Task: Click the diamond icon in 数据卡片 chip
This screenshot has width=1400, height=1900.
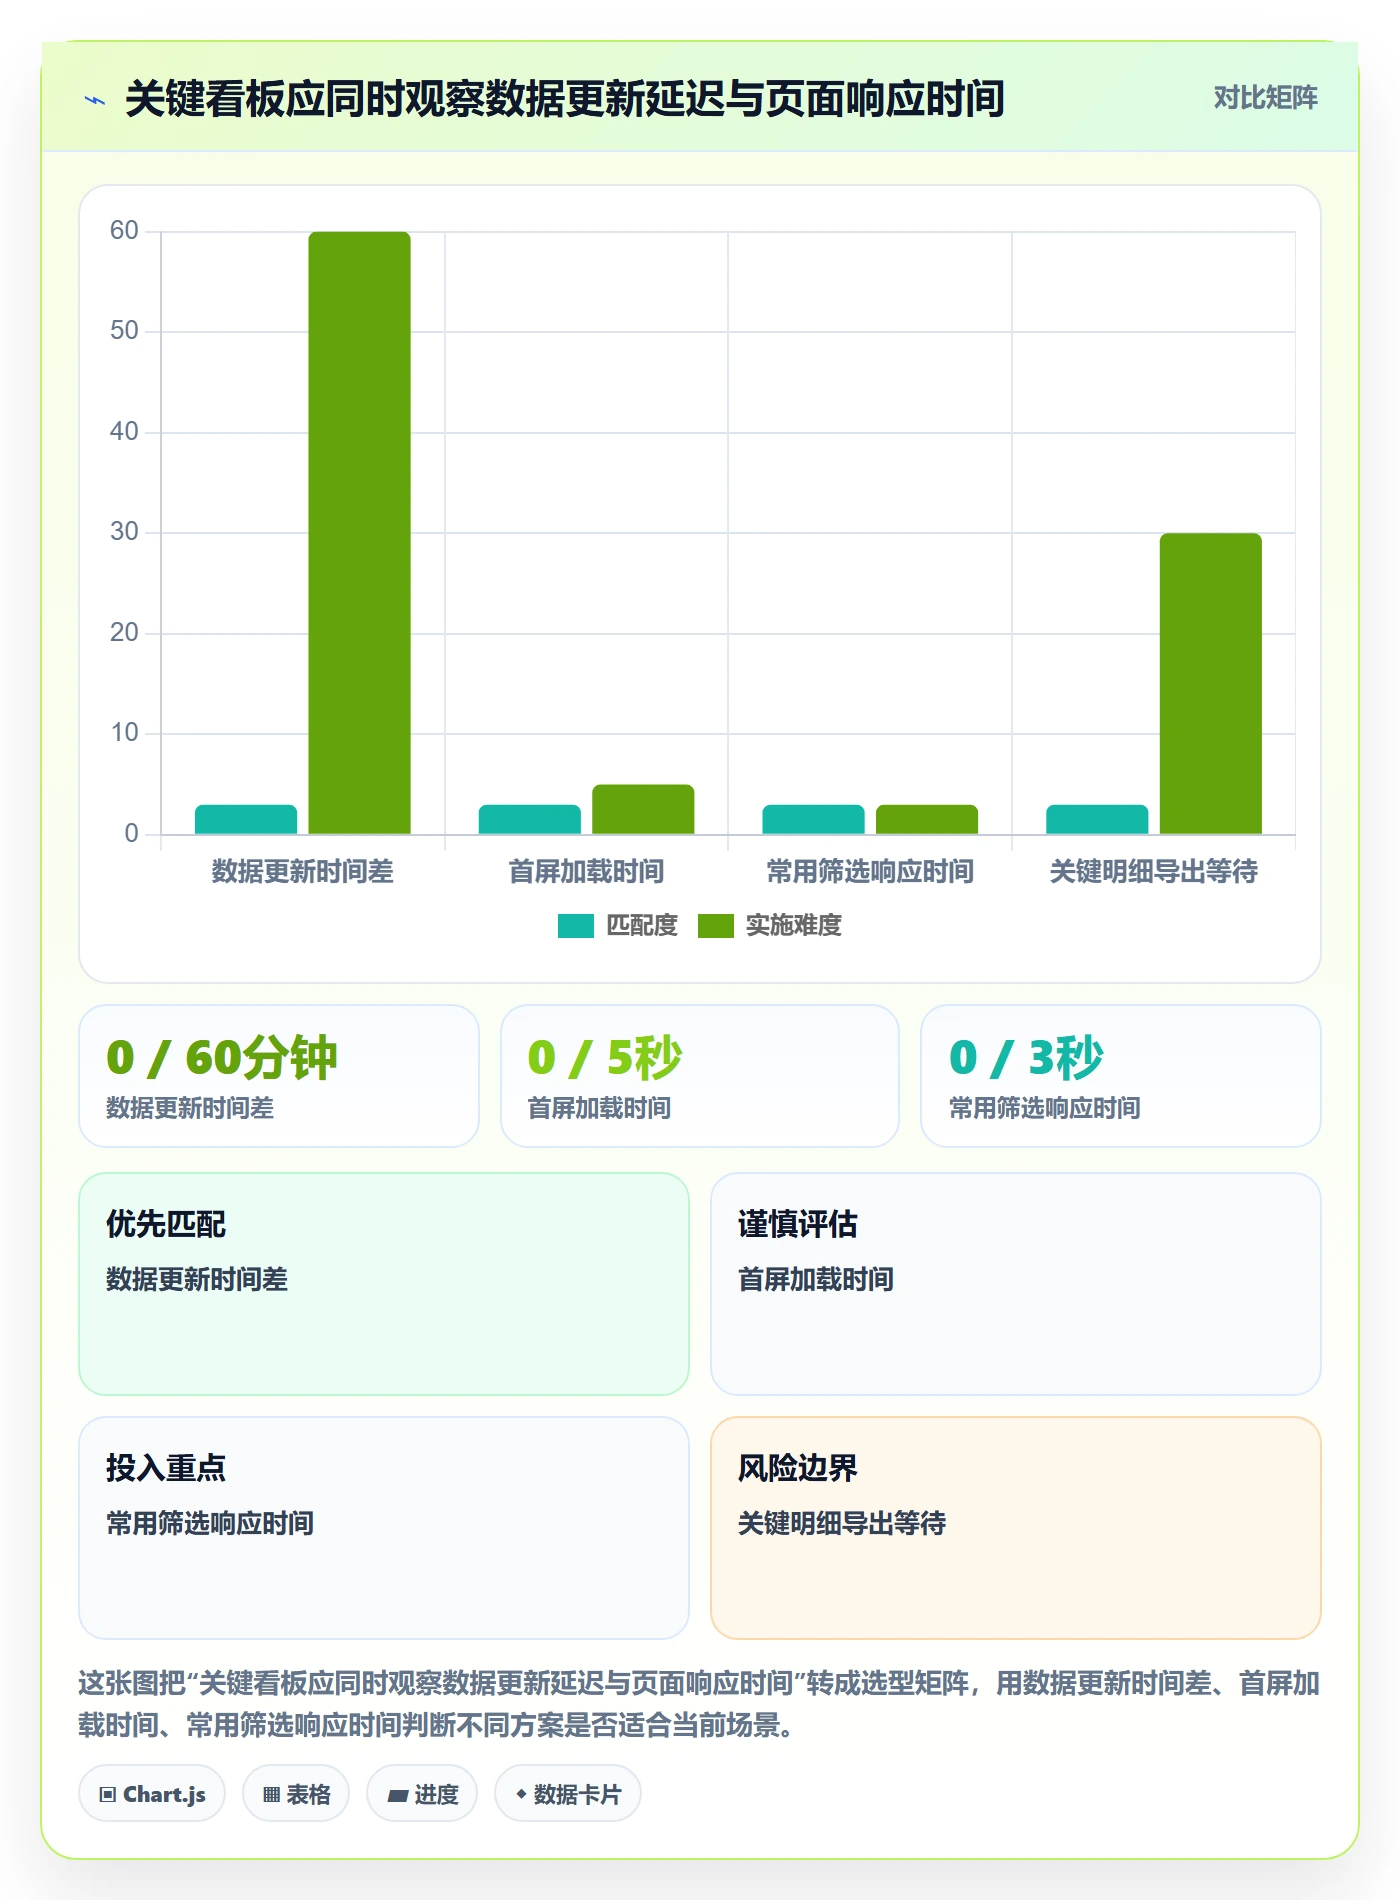Action: (521, 1795)
